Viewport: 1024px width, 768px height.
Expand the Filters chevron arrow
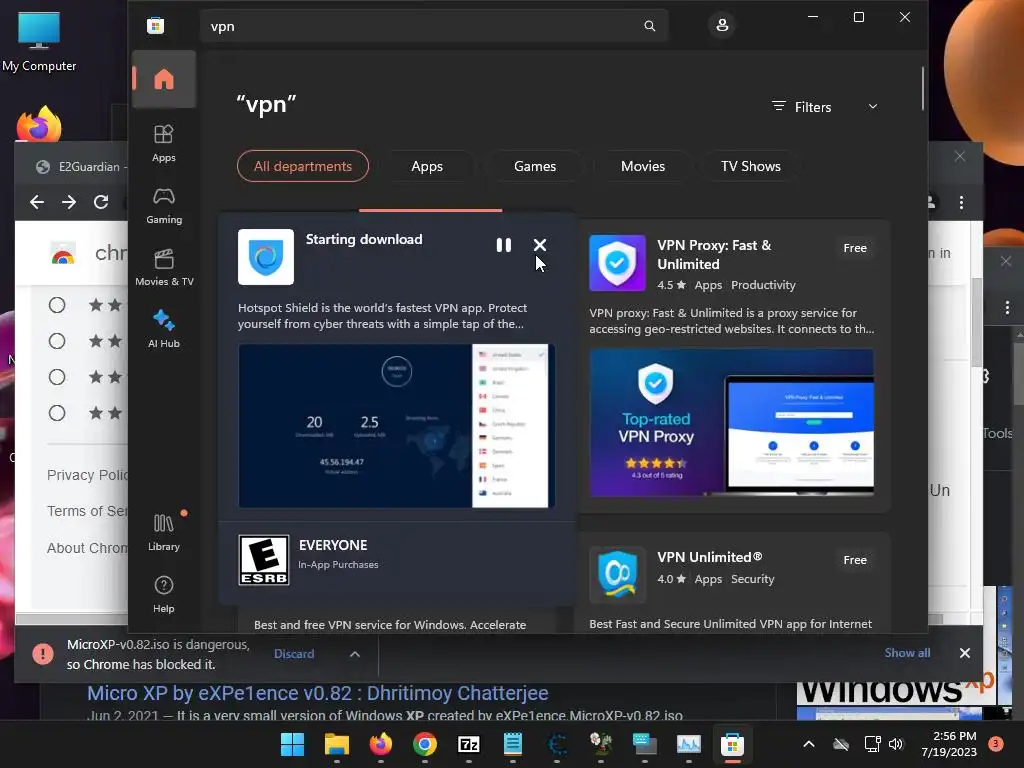point(872,106)
